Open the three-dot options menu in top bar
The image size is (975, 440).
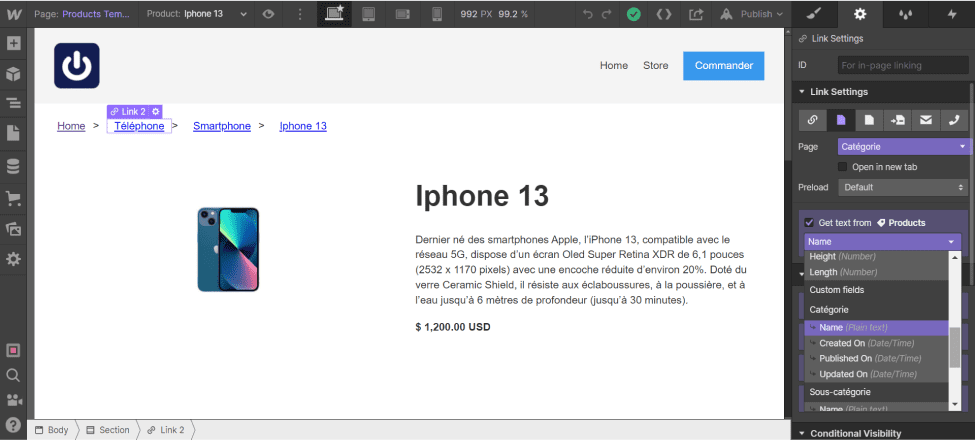pos(300,14)
